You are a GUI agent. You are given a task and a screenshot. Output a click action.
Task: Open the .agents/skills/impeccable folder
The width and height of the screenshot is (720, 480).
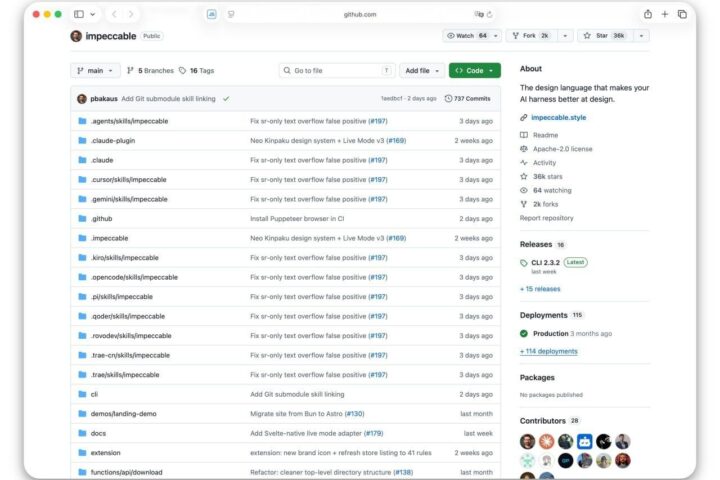coord(129,121)
